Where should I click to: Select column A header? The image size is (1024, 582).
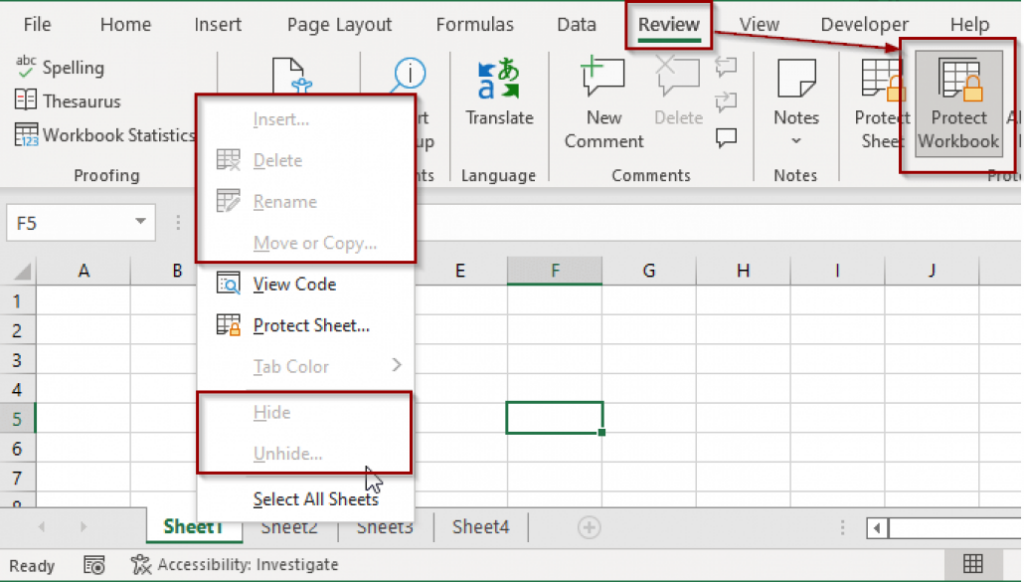point(84,270)
